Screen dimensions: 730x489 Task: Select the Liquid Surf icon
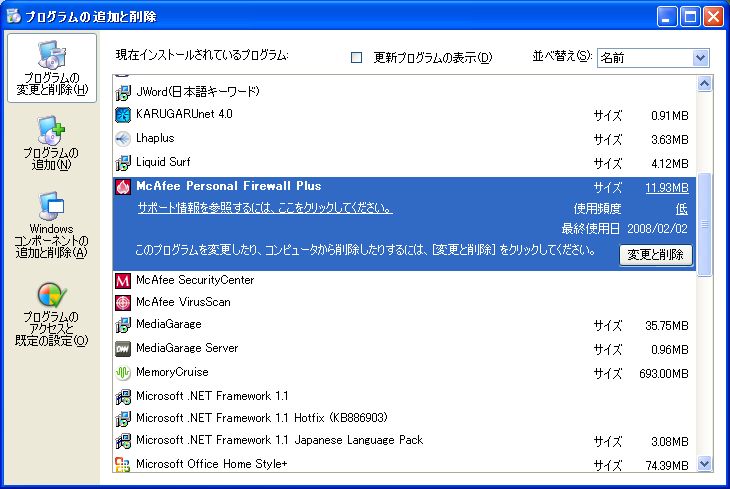(x=123, y=163)
